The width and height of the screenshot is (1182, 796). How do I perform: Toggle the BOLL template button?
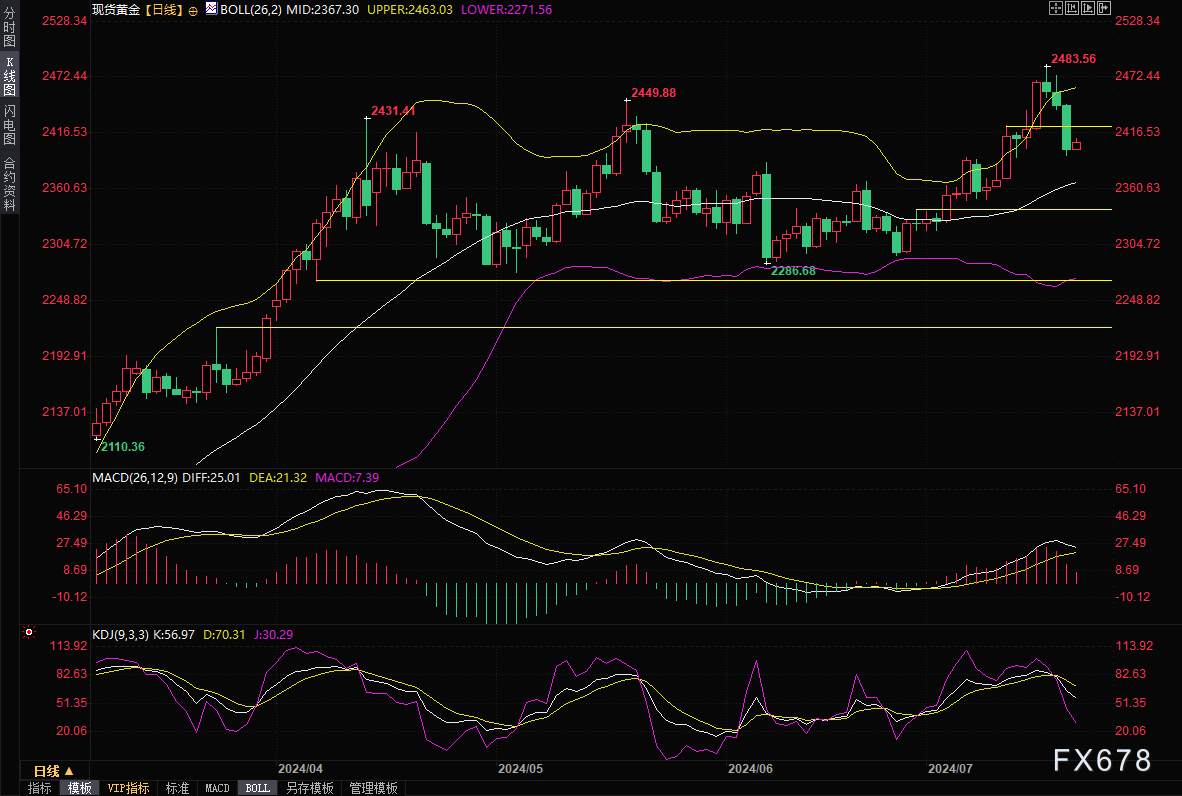[258, 788]
